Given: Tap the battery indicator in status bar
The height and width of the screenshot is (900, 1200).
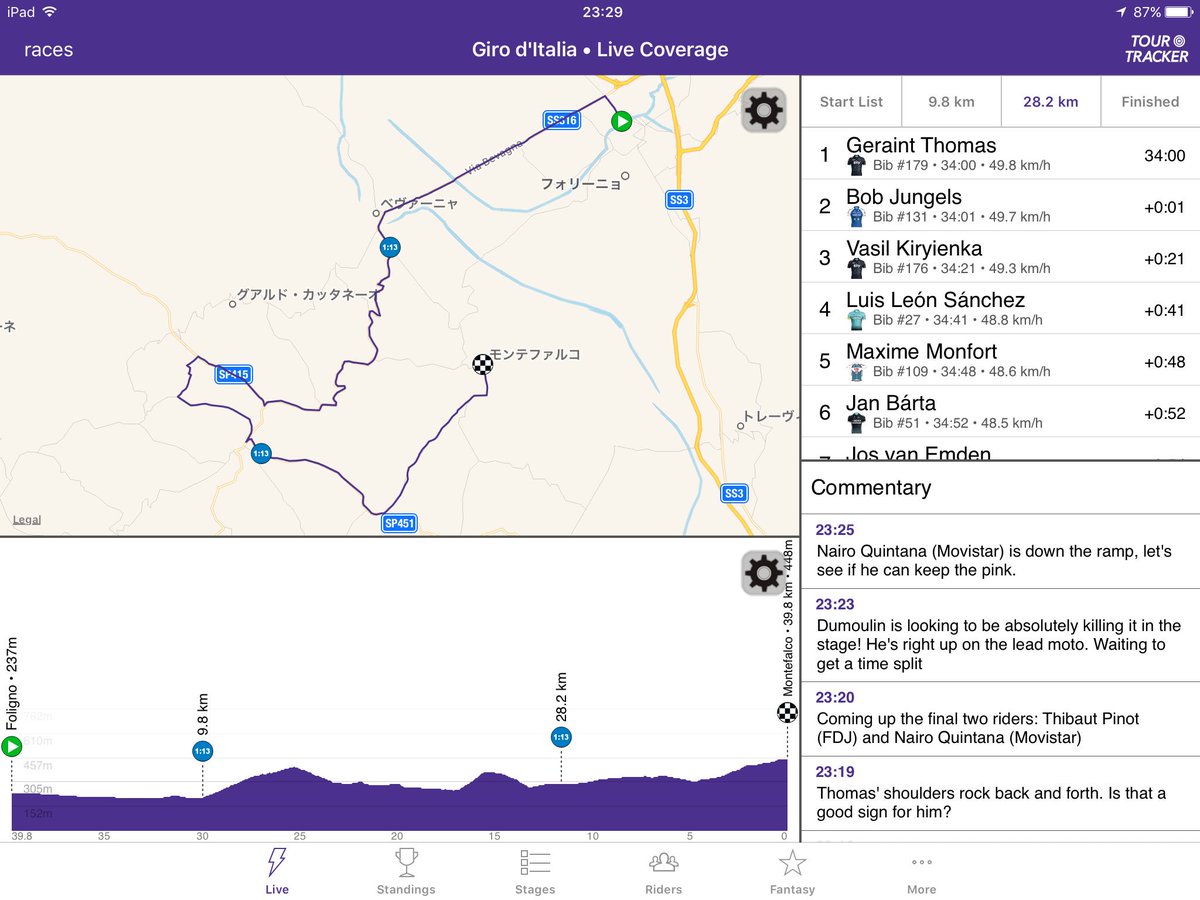Looking at the screenshot, I should 1178,12.
